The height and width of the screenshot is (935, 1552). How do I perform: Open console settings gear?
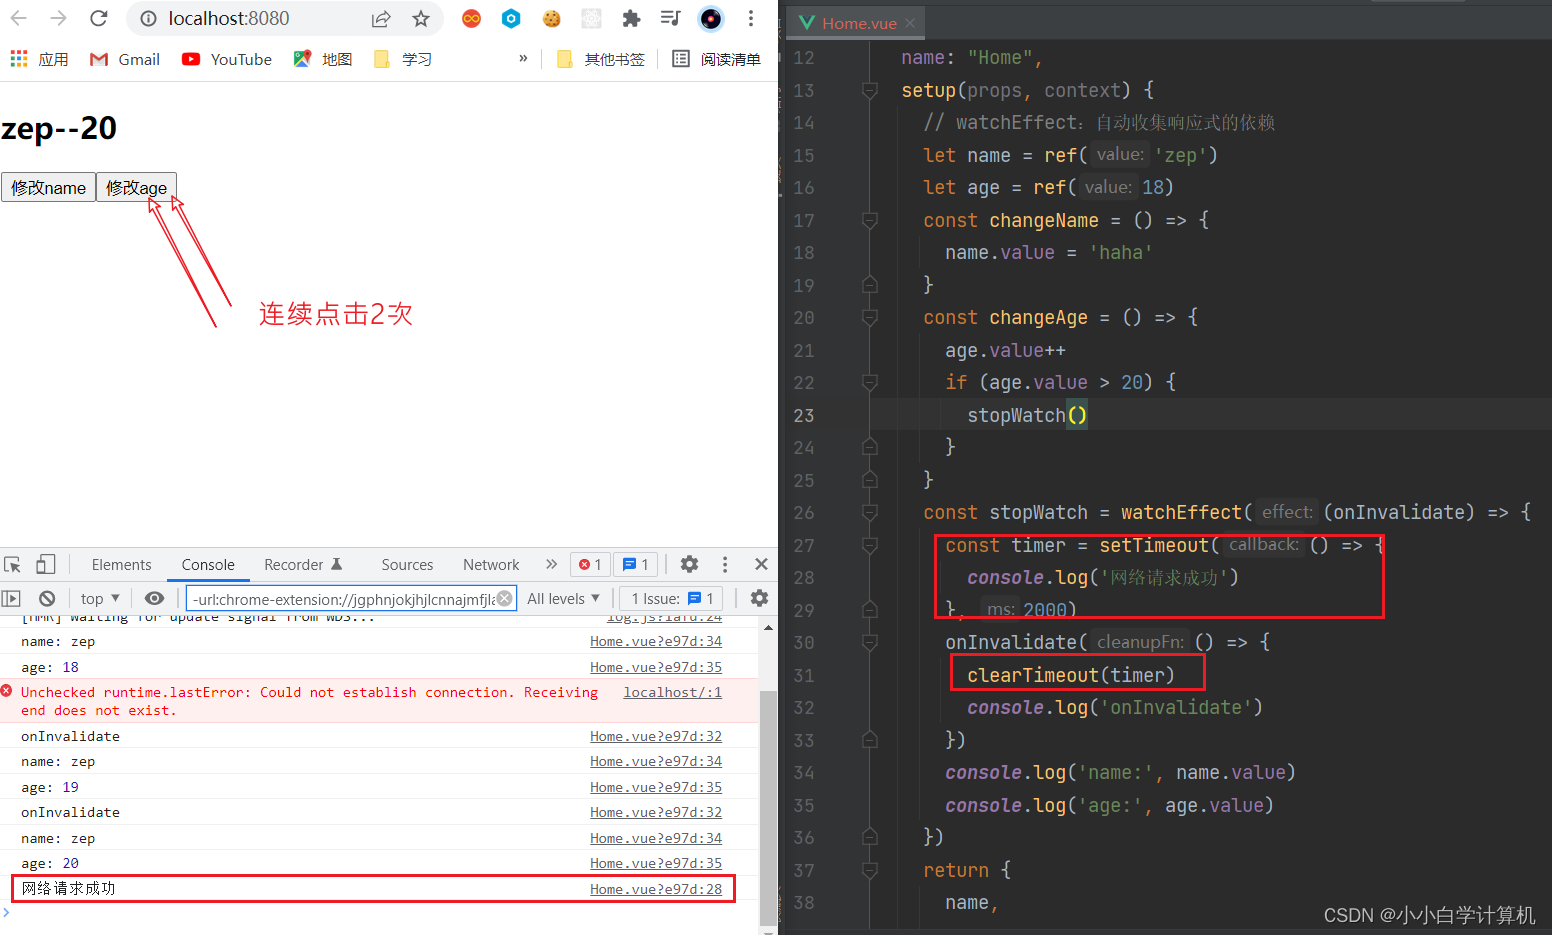[759, 598]
